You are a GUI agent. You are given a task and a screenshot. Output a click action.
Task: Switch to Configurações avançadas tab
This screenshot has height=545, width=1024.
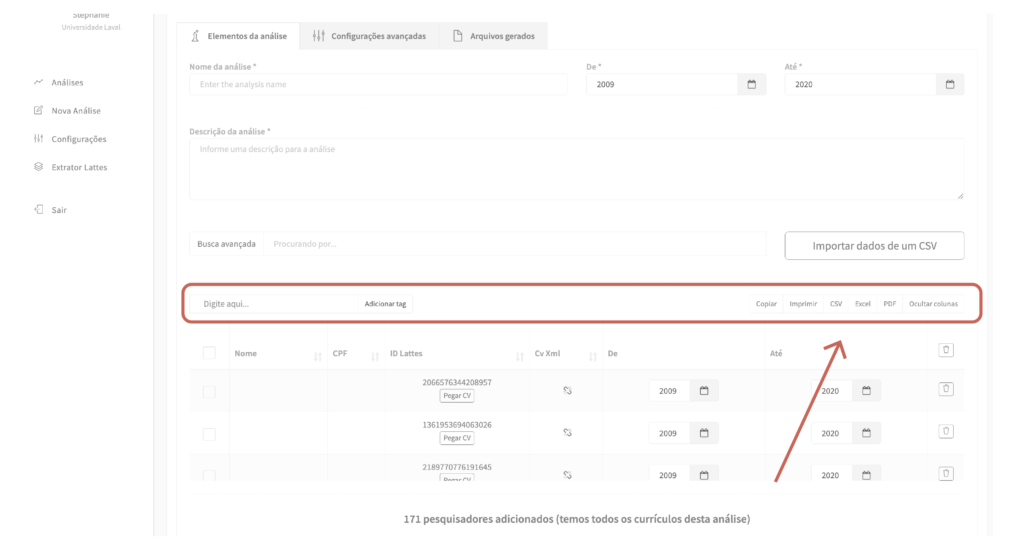(369, 36)
